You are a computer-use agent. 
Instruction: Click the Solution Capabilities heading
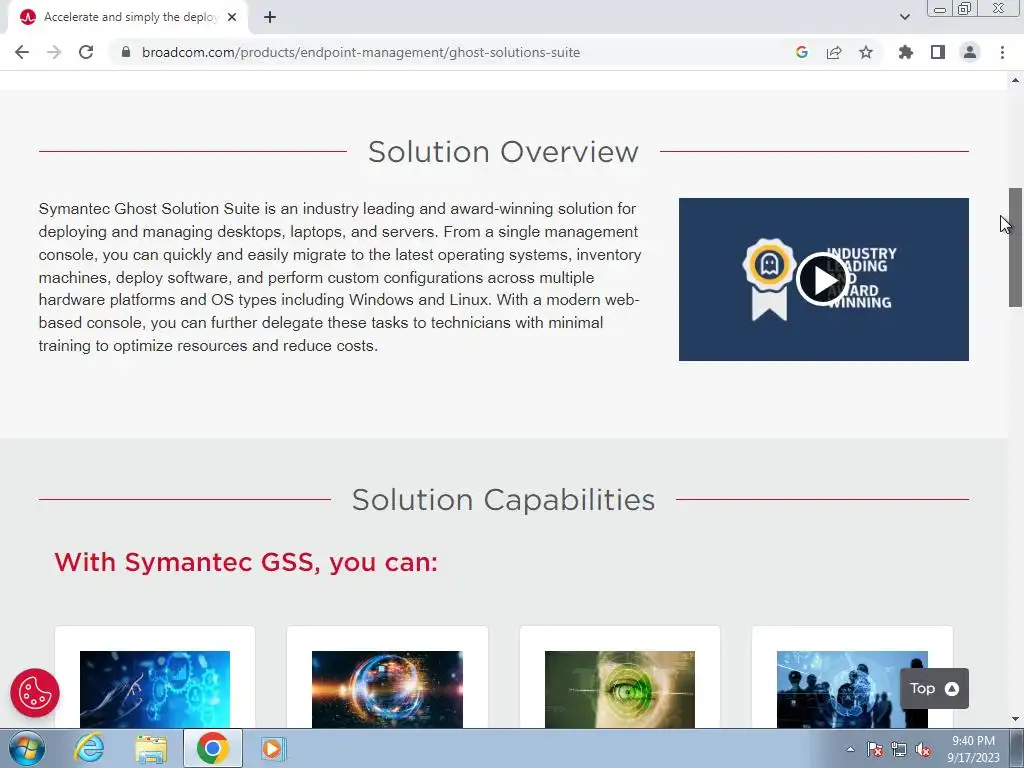point(503,500)
